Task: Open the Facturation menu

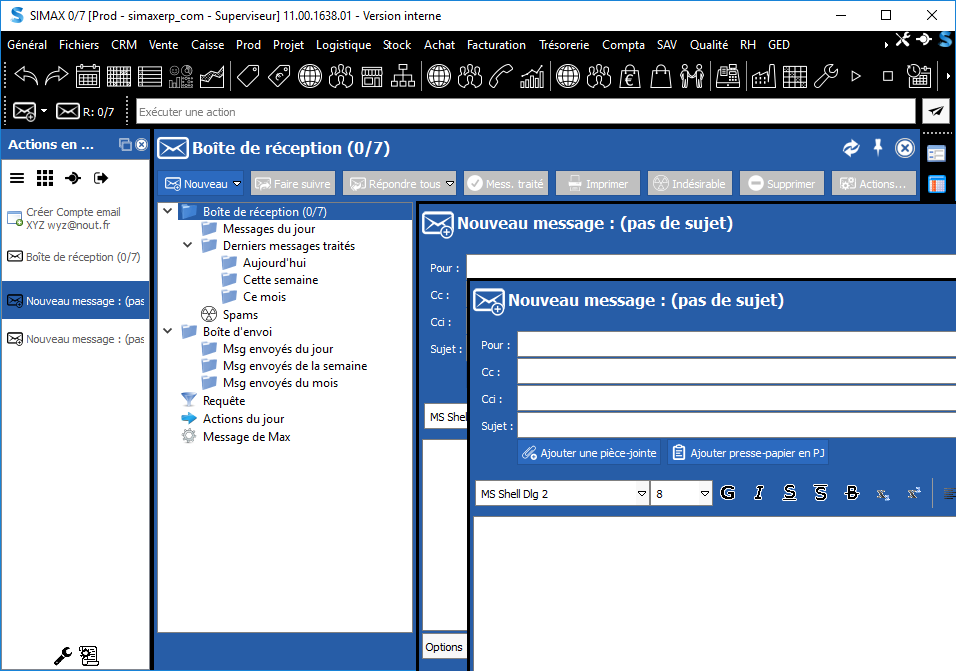Action: pyautogui.click(x=496, y=45)
